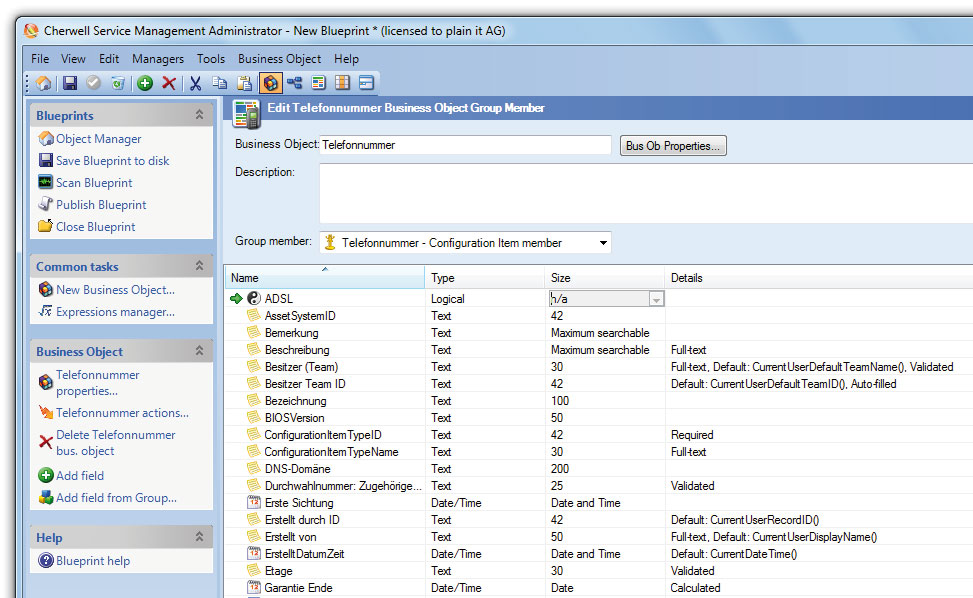Click the Scan Blueprint monitor icon
Screen dimensions: 973x598
pos(46,182)
